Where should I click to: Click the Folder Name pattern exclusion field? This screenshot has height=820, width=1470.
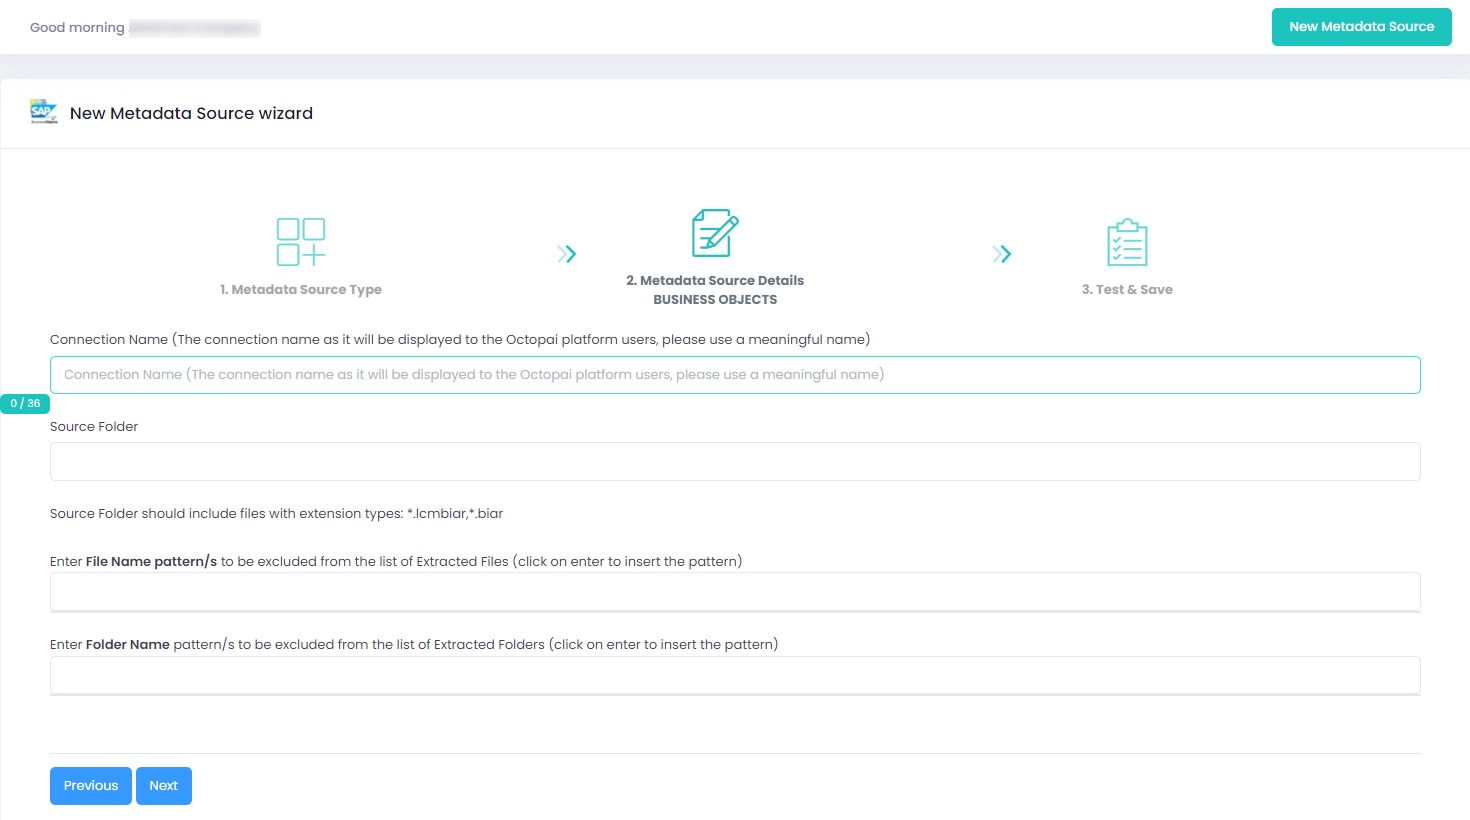735,675
